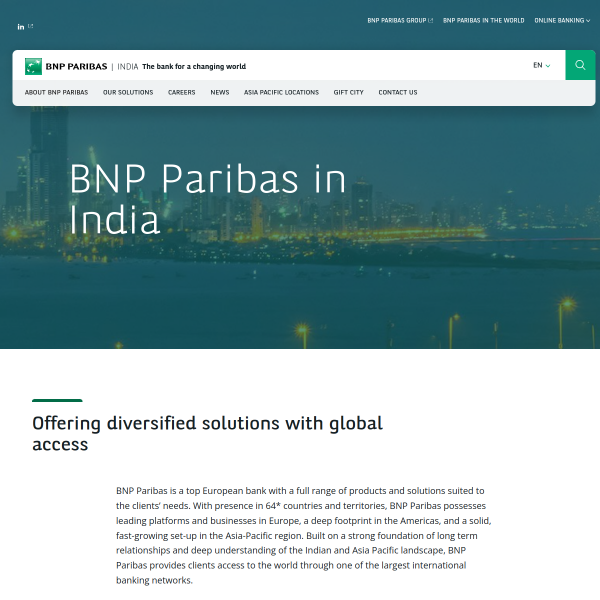This screenshot has width=600, height=600.
Task: Open BNP Paribas in the World link
Action: (x=483, y=21)
